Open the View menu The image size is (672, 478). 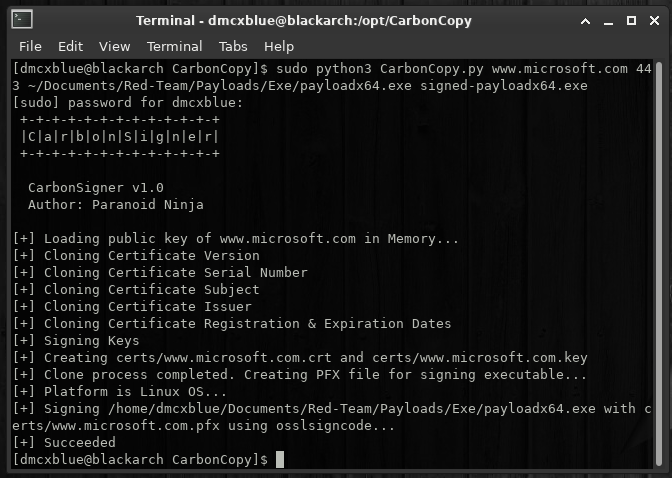pyautogui.click(x=114, y=46)
